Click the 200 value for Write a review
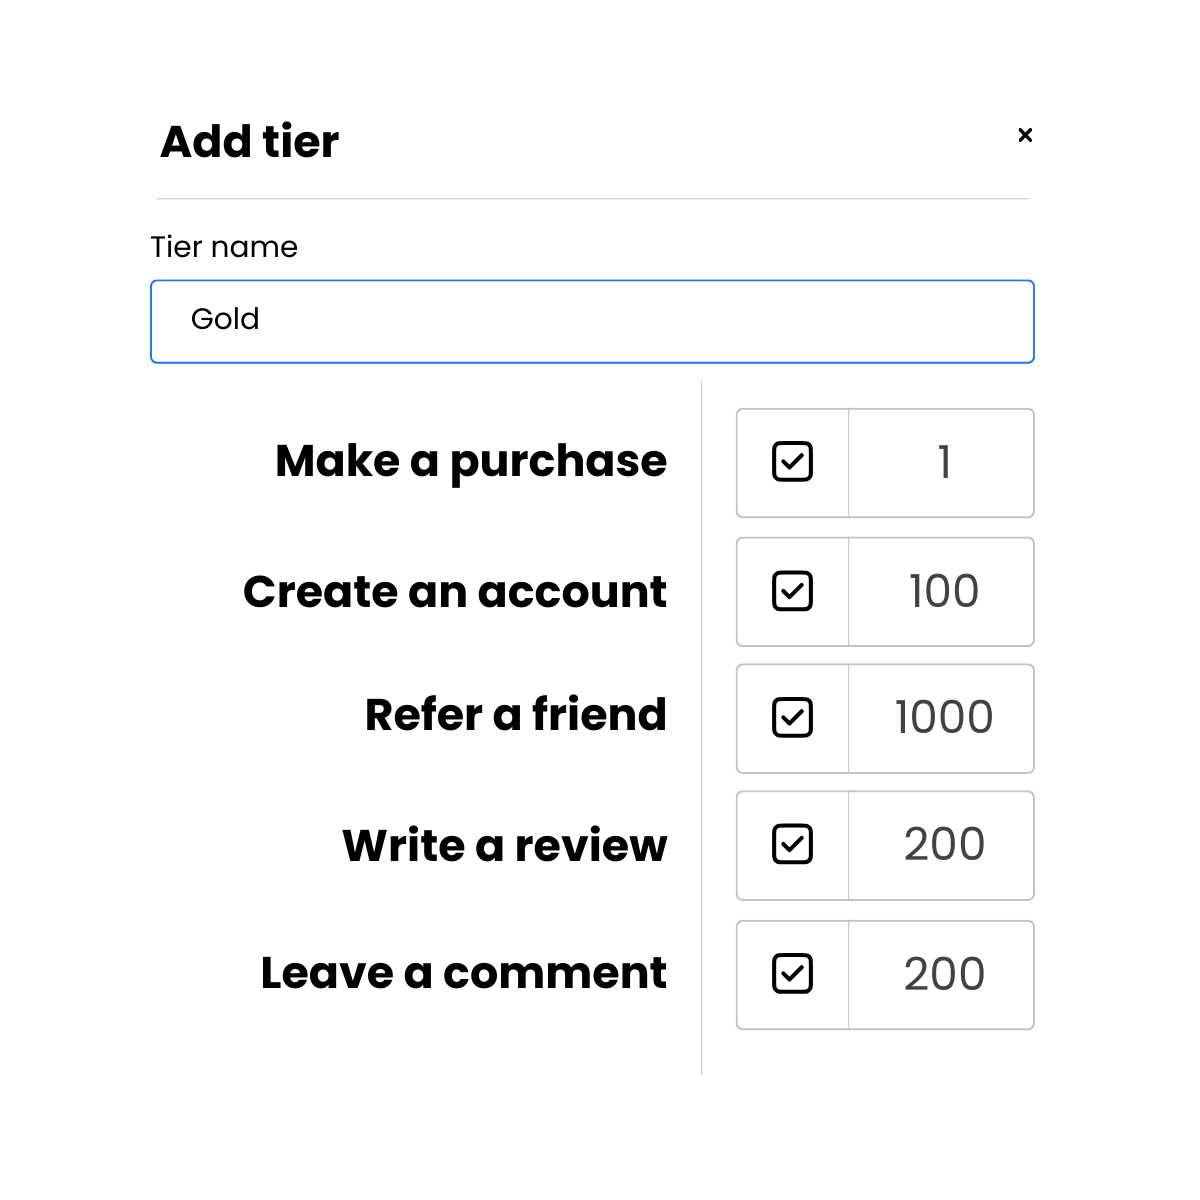Image resolution: width=1200 pixels, height=1200 pixels. tap(941, 845)
